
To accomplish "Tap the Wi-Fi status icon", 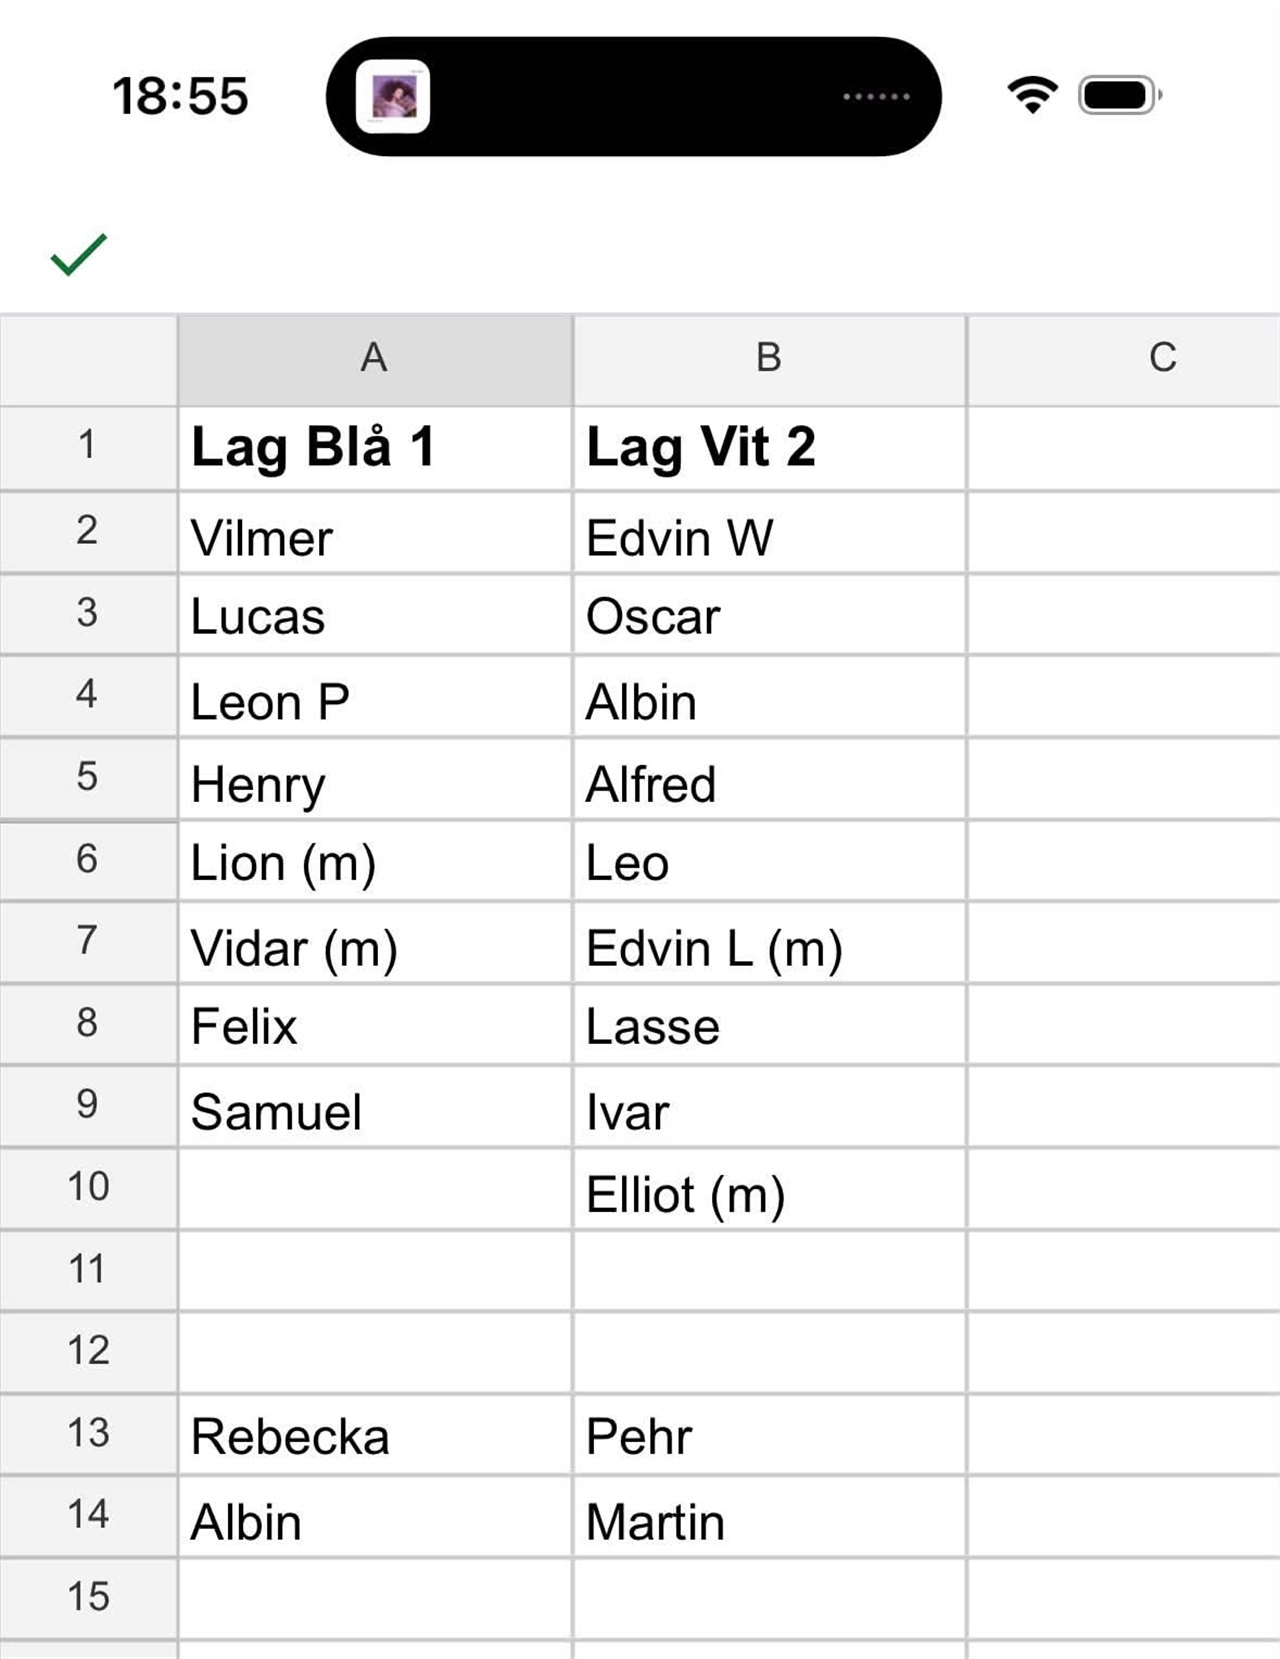I will [x=1032, y=95].
